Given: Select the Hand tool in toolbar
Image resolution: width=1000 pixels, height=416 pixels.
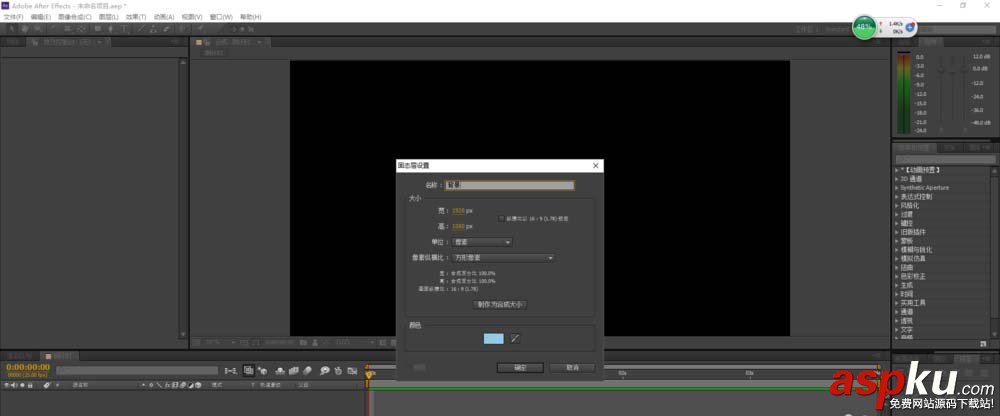Looking at the screenshot, I should point(23,29).
